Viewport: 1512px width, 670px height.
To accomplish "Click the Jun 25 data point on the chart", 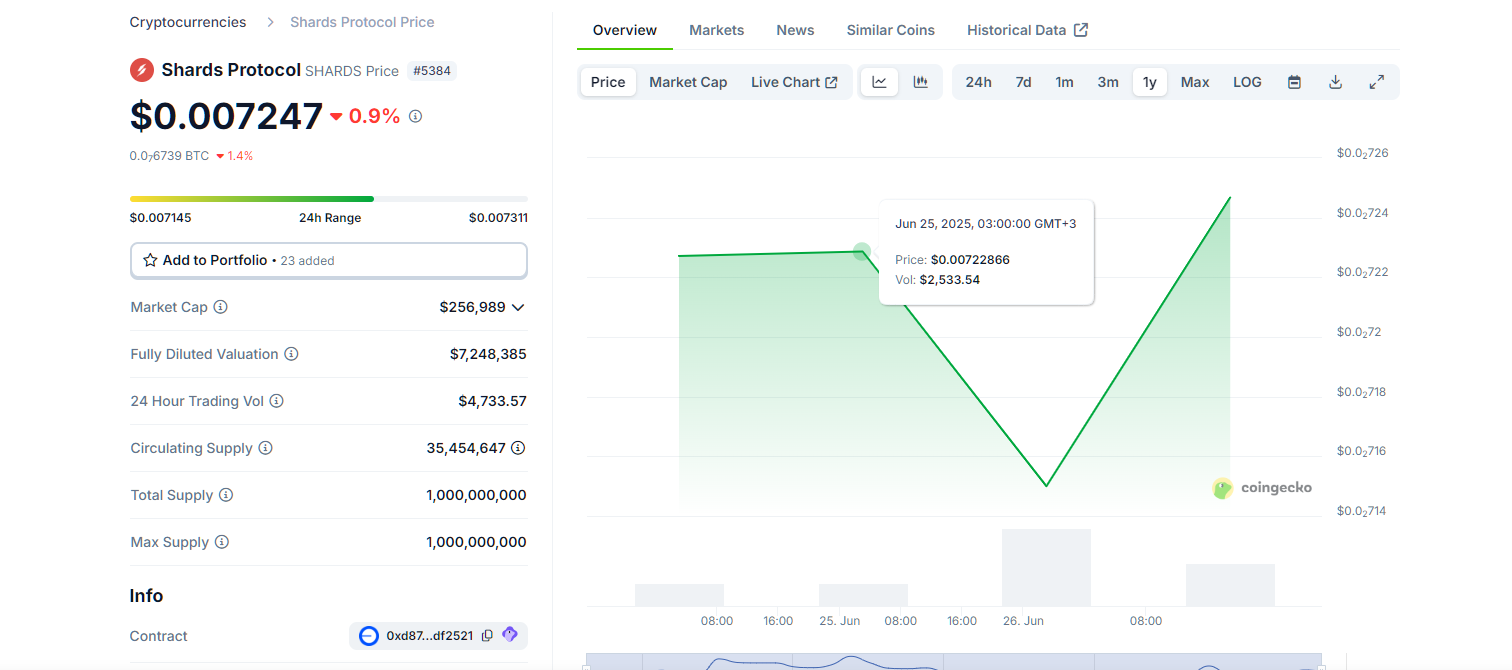I will 862,251.
